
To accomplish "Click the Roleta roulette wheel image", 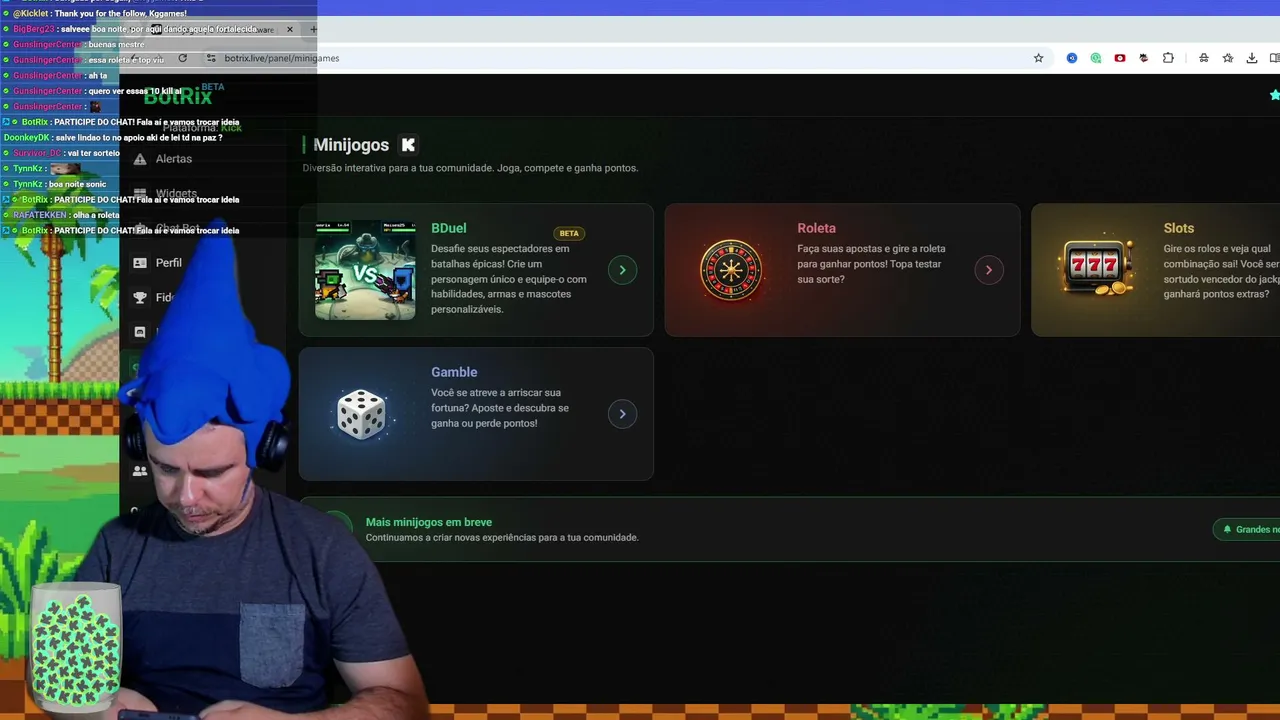I will (731, 270).
